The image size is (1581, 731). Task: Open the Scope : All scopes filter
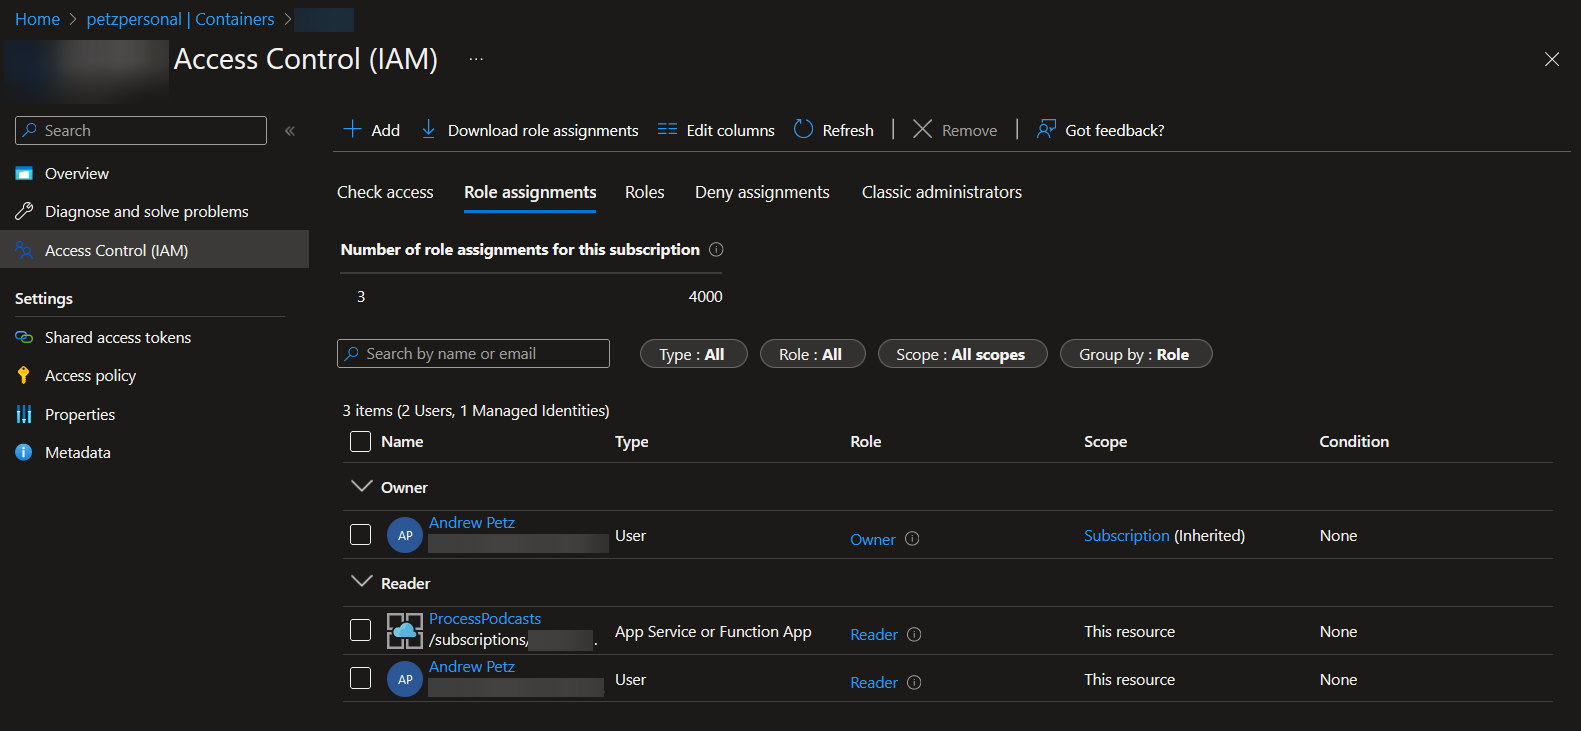962,354
